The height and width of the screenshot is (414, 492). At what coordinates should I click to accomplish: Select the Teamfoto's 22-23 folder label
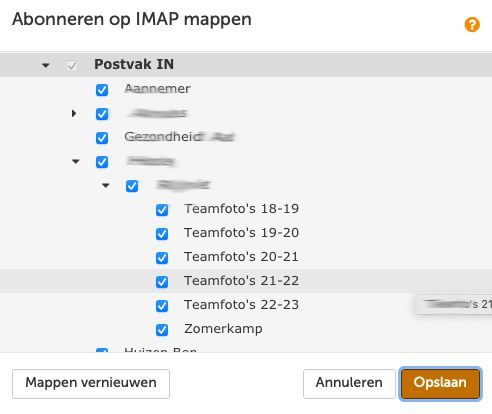point(241,305)
